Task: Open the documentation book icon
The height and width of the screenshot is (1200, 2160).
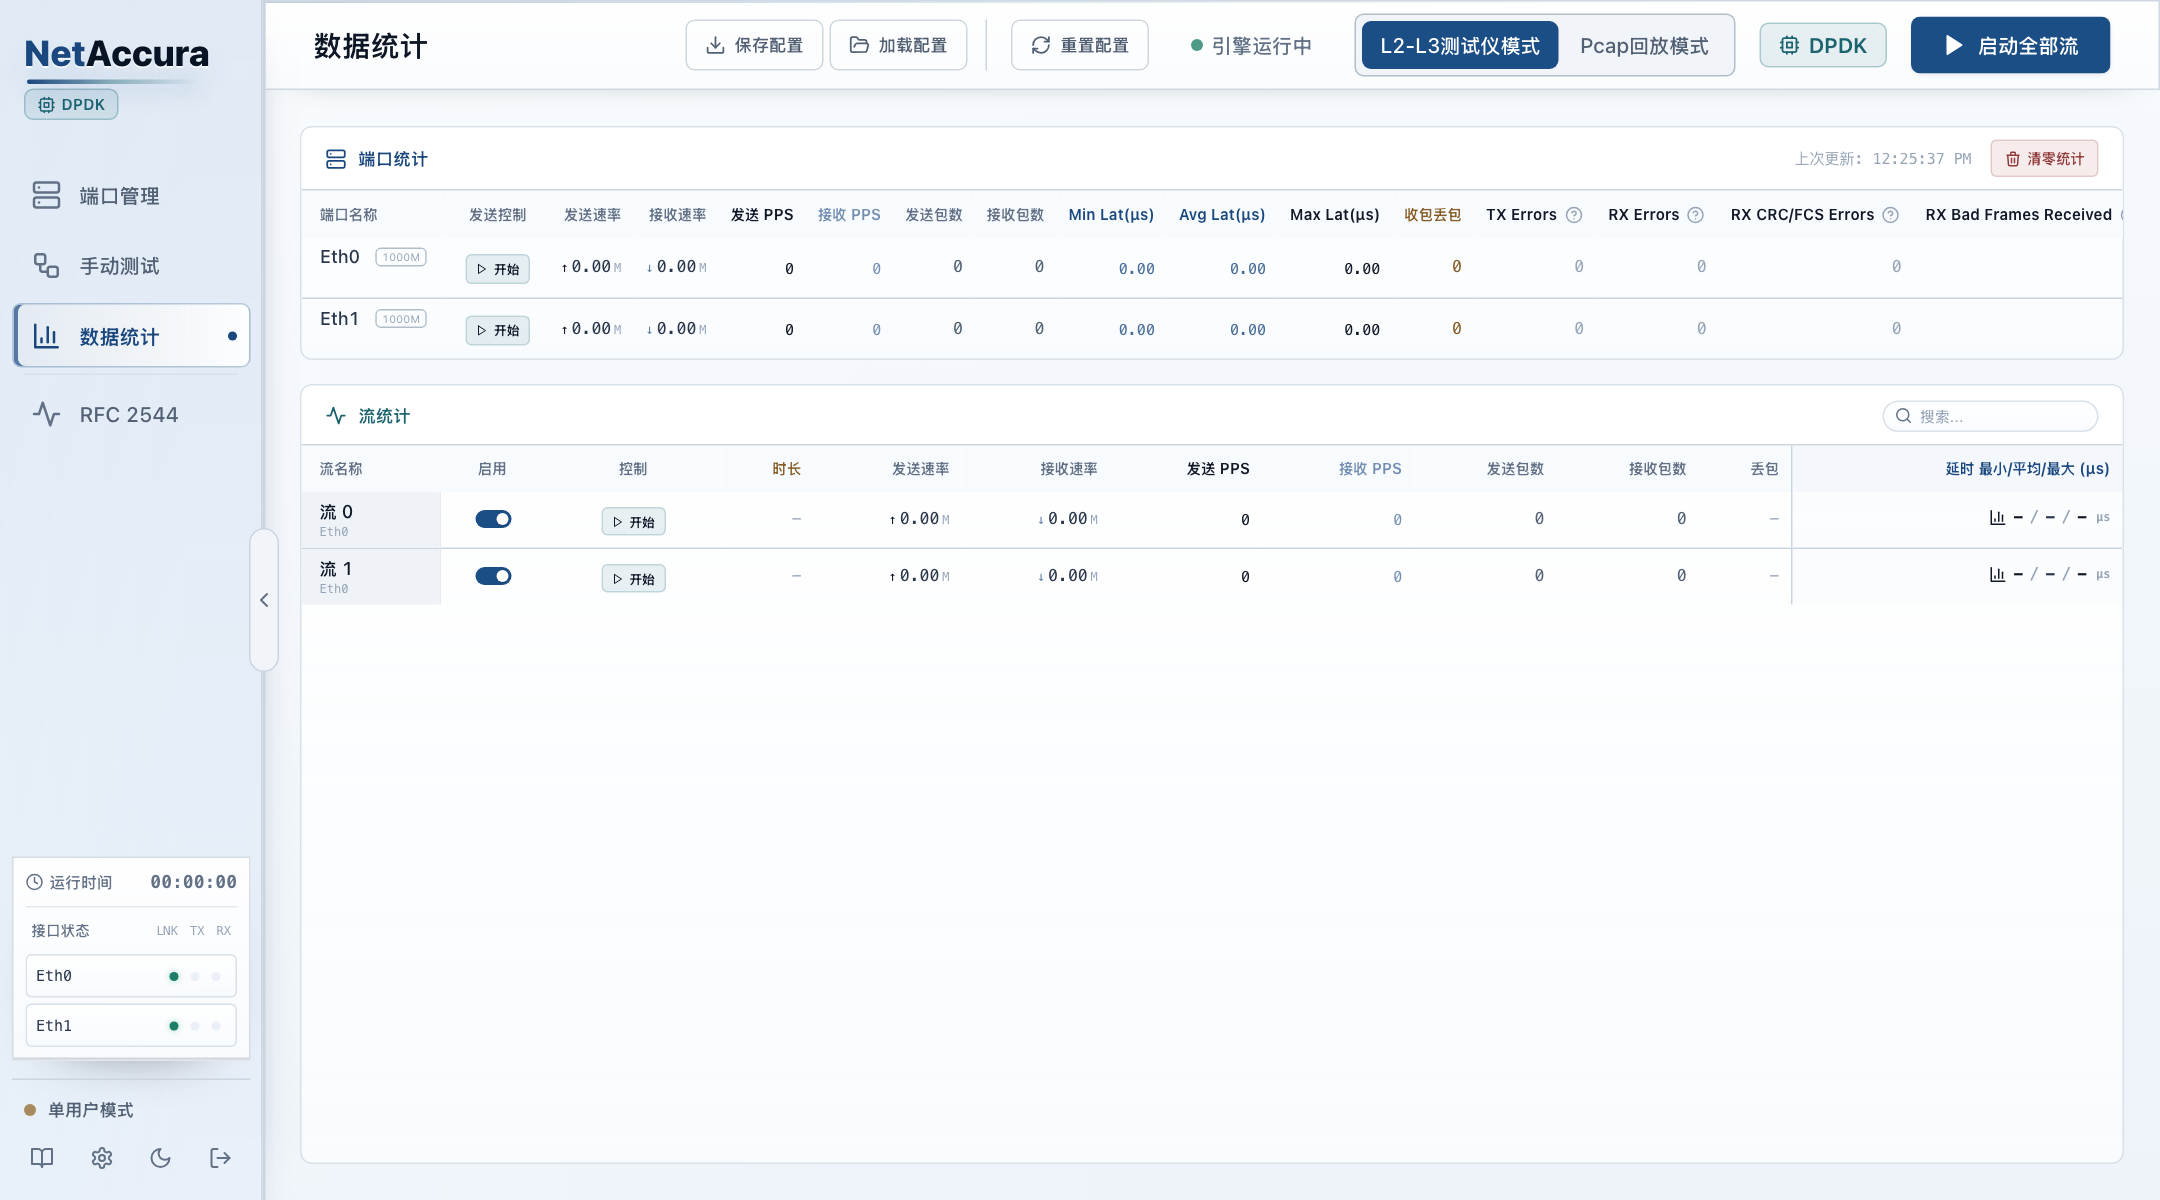Action: (x=42, y=1158)
